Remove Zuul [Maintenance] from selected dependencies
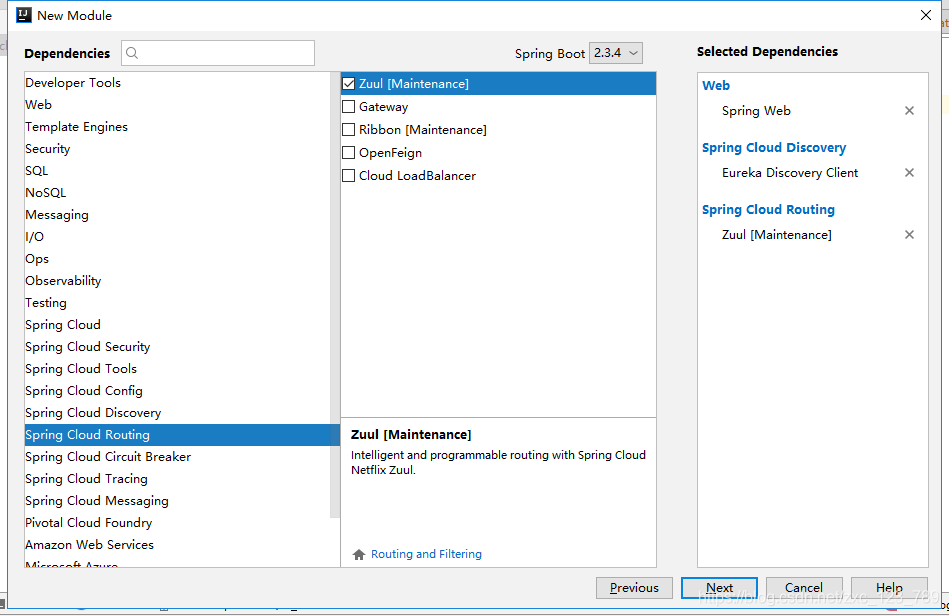The height and width of the screenshot is (616, 949). pos(909,235)
